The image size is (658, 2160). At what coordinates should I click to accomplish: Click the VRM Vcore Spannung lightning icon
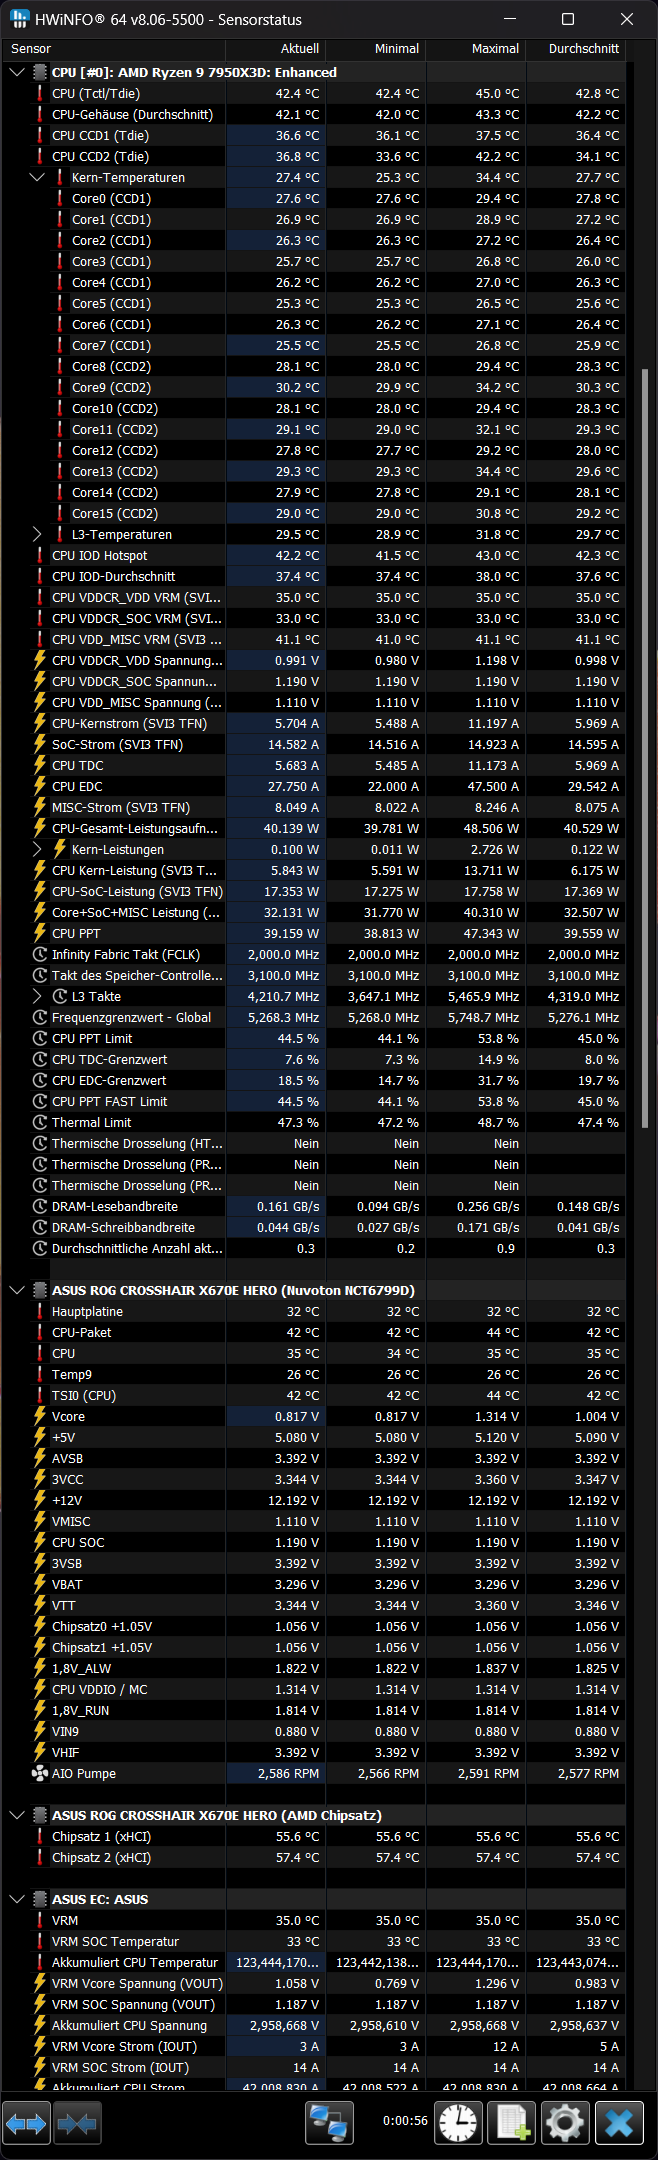coord(40,1983)
